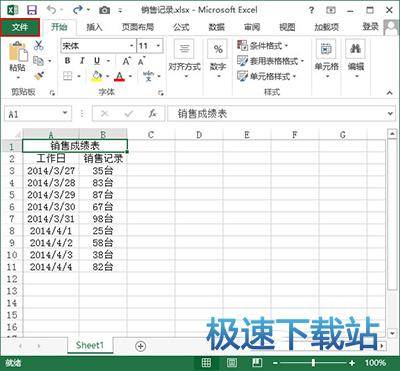Decrease font size with smaller A icon
This screenshot has height=371, width=400.
click(141, 61)
